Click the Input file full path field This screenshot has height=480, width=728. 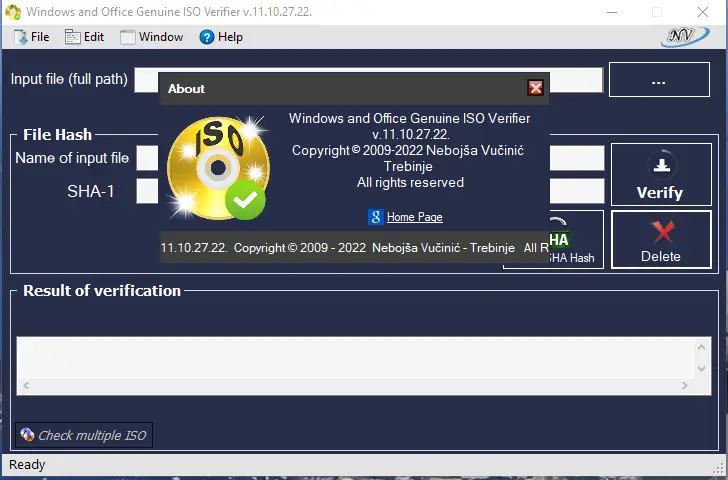click(x=369, y=80)
